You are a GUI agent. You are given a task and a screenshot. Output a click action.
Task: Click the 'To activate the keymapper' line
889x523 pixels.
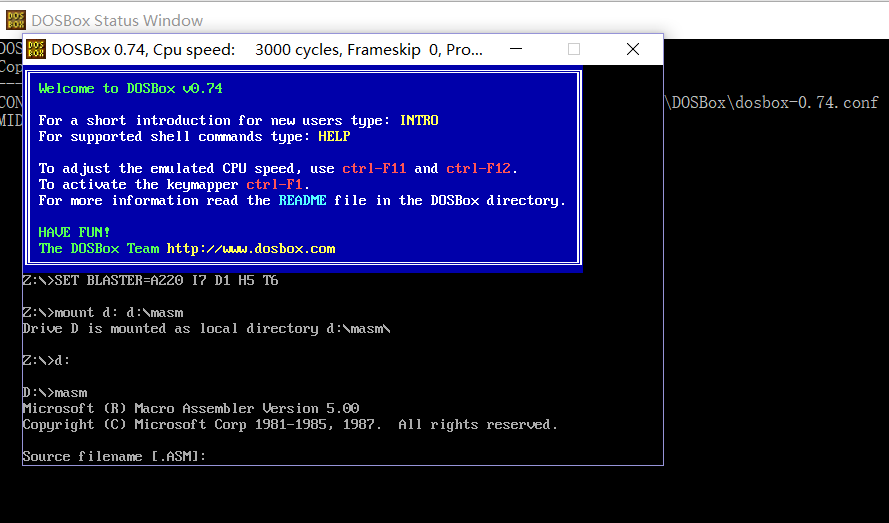174,184
